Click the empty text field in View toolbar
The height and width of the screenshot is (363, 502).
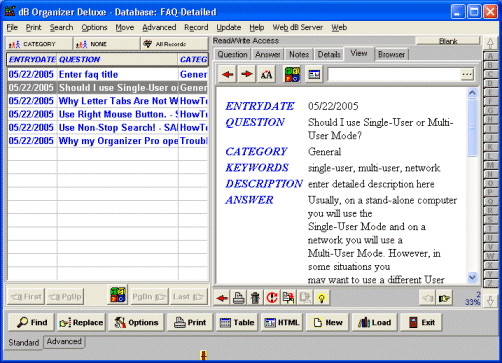(x=394, y=75)
